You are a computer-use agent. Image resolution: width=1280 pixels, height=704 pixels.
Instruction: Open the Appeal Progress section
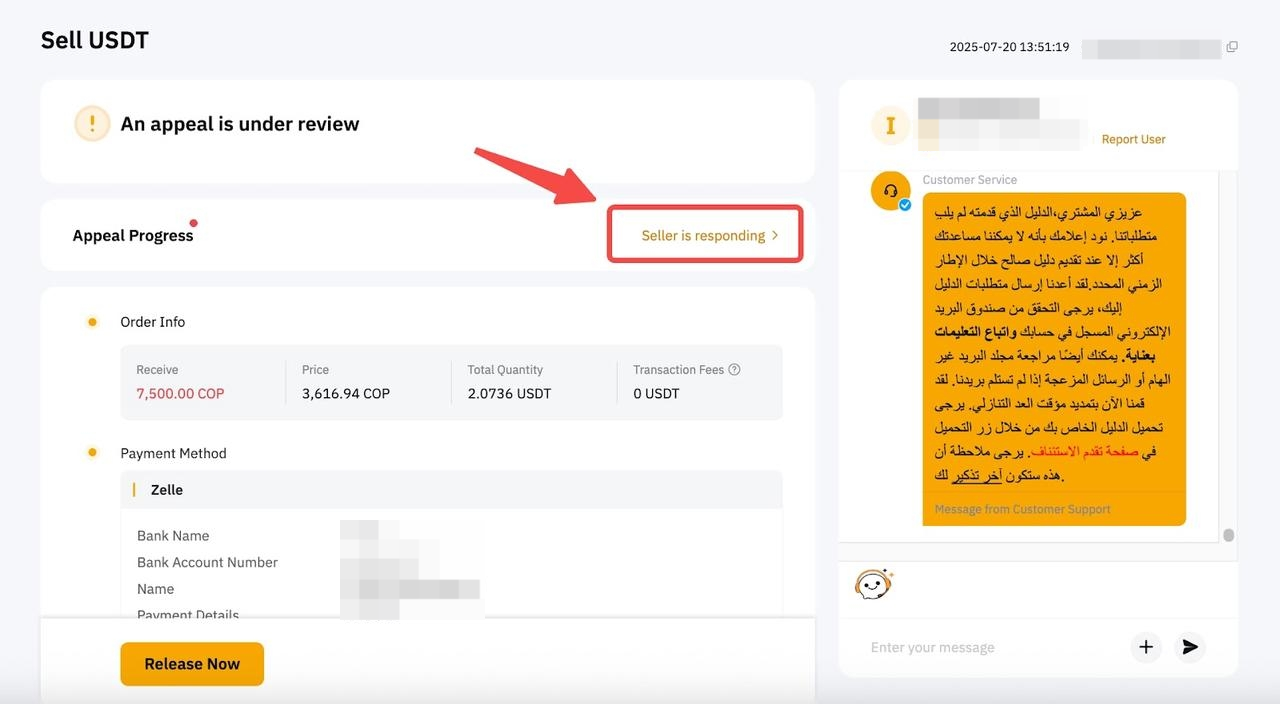coord(133,236)
